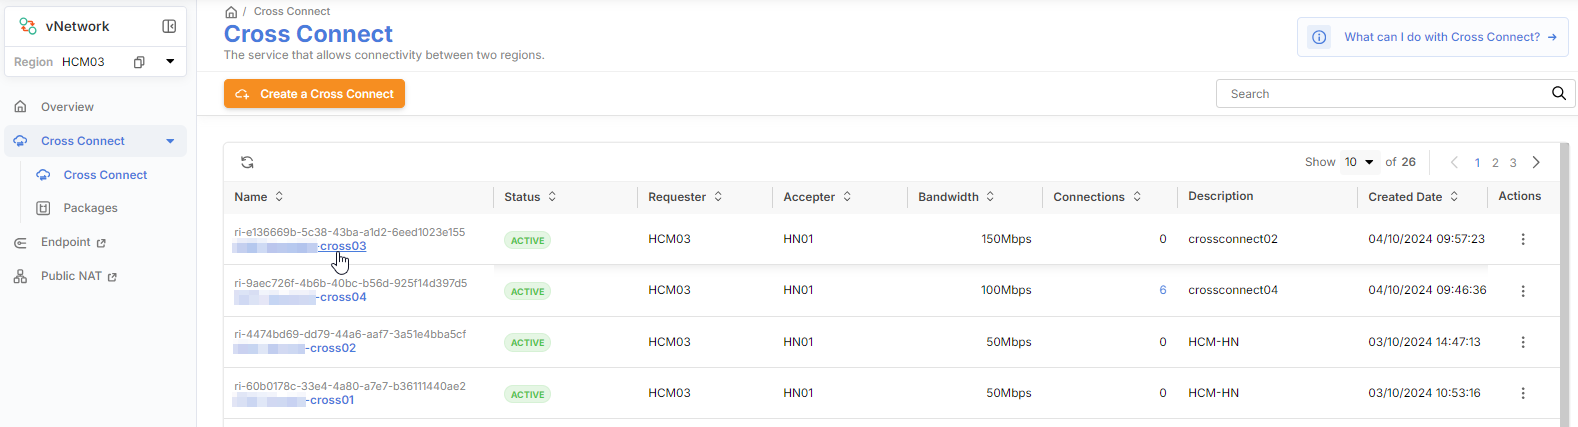
Task: Change the rows-per-page Show dropdown
Action: [x=1359, y=162]
